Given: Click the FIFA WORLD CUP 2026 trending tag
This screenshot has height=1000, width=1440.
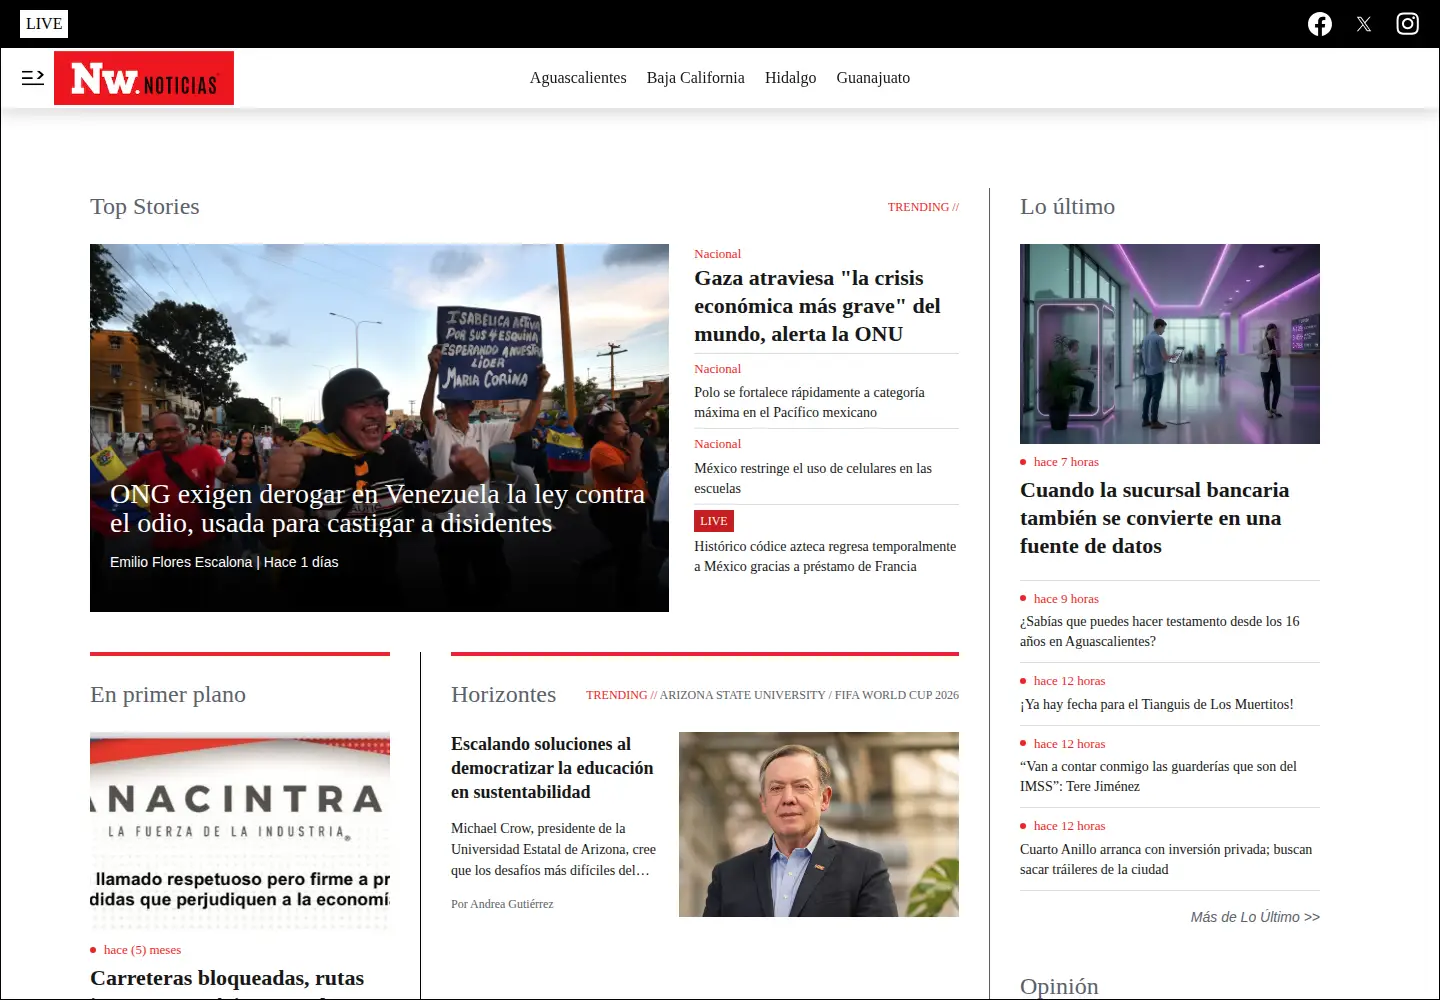Looking at the screenshot, I should pyautogui.click(x=897, y=695).
